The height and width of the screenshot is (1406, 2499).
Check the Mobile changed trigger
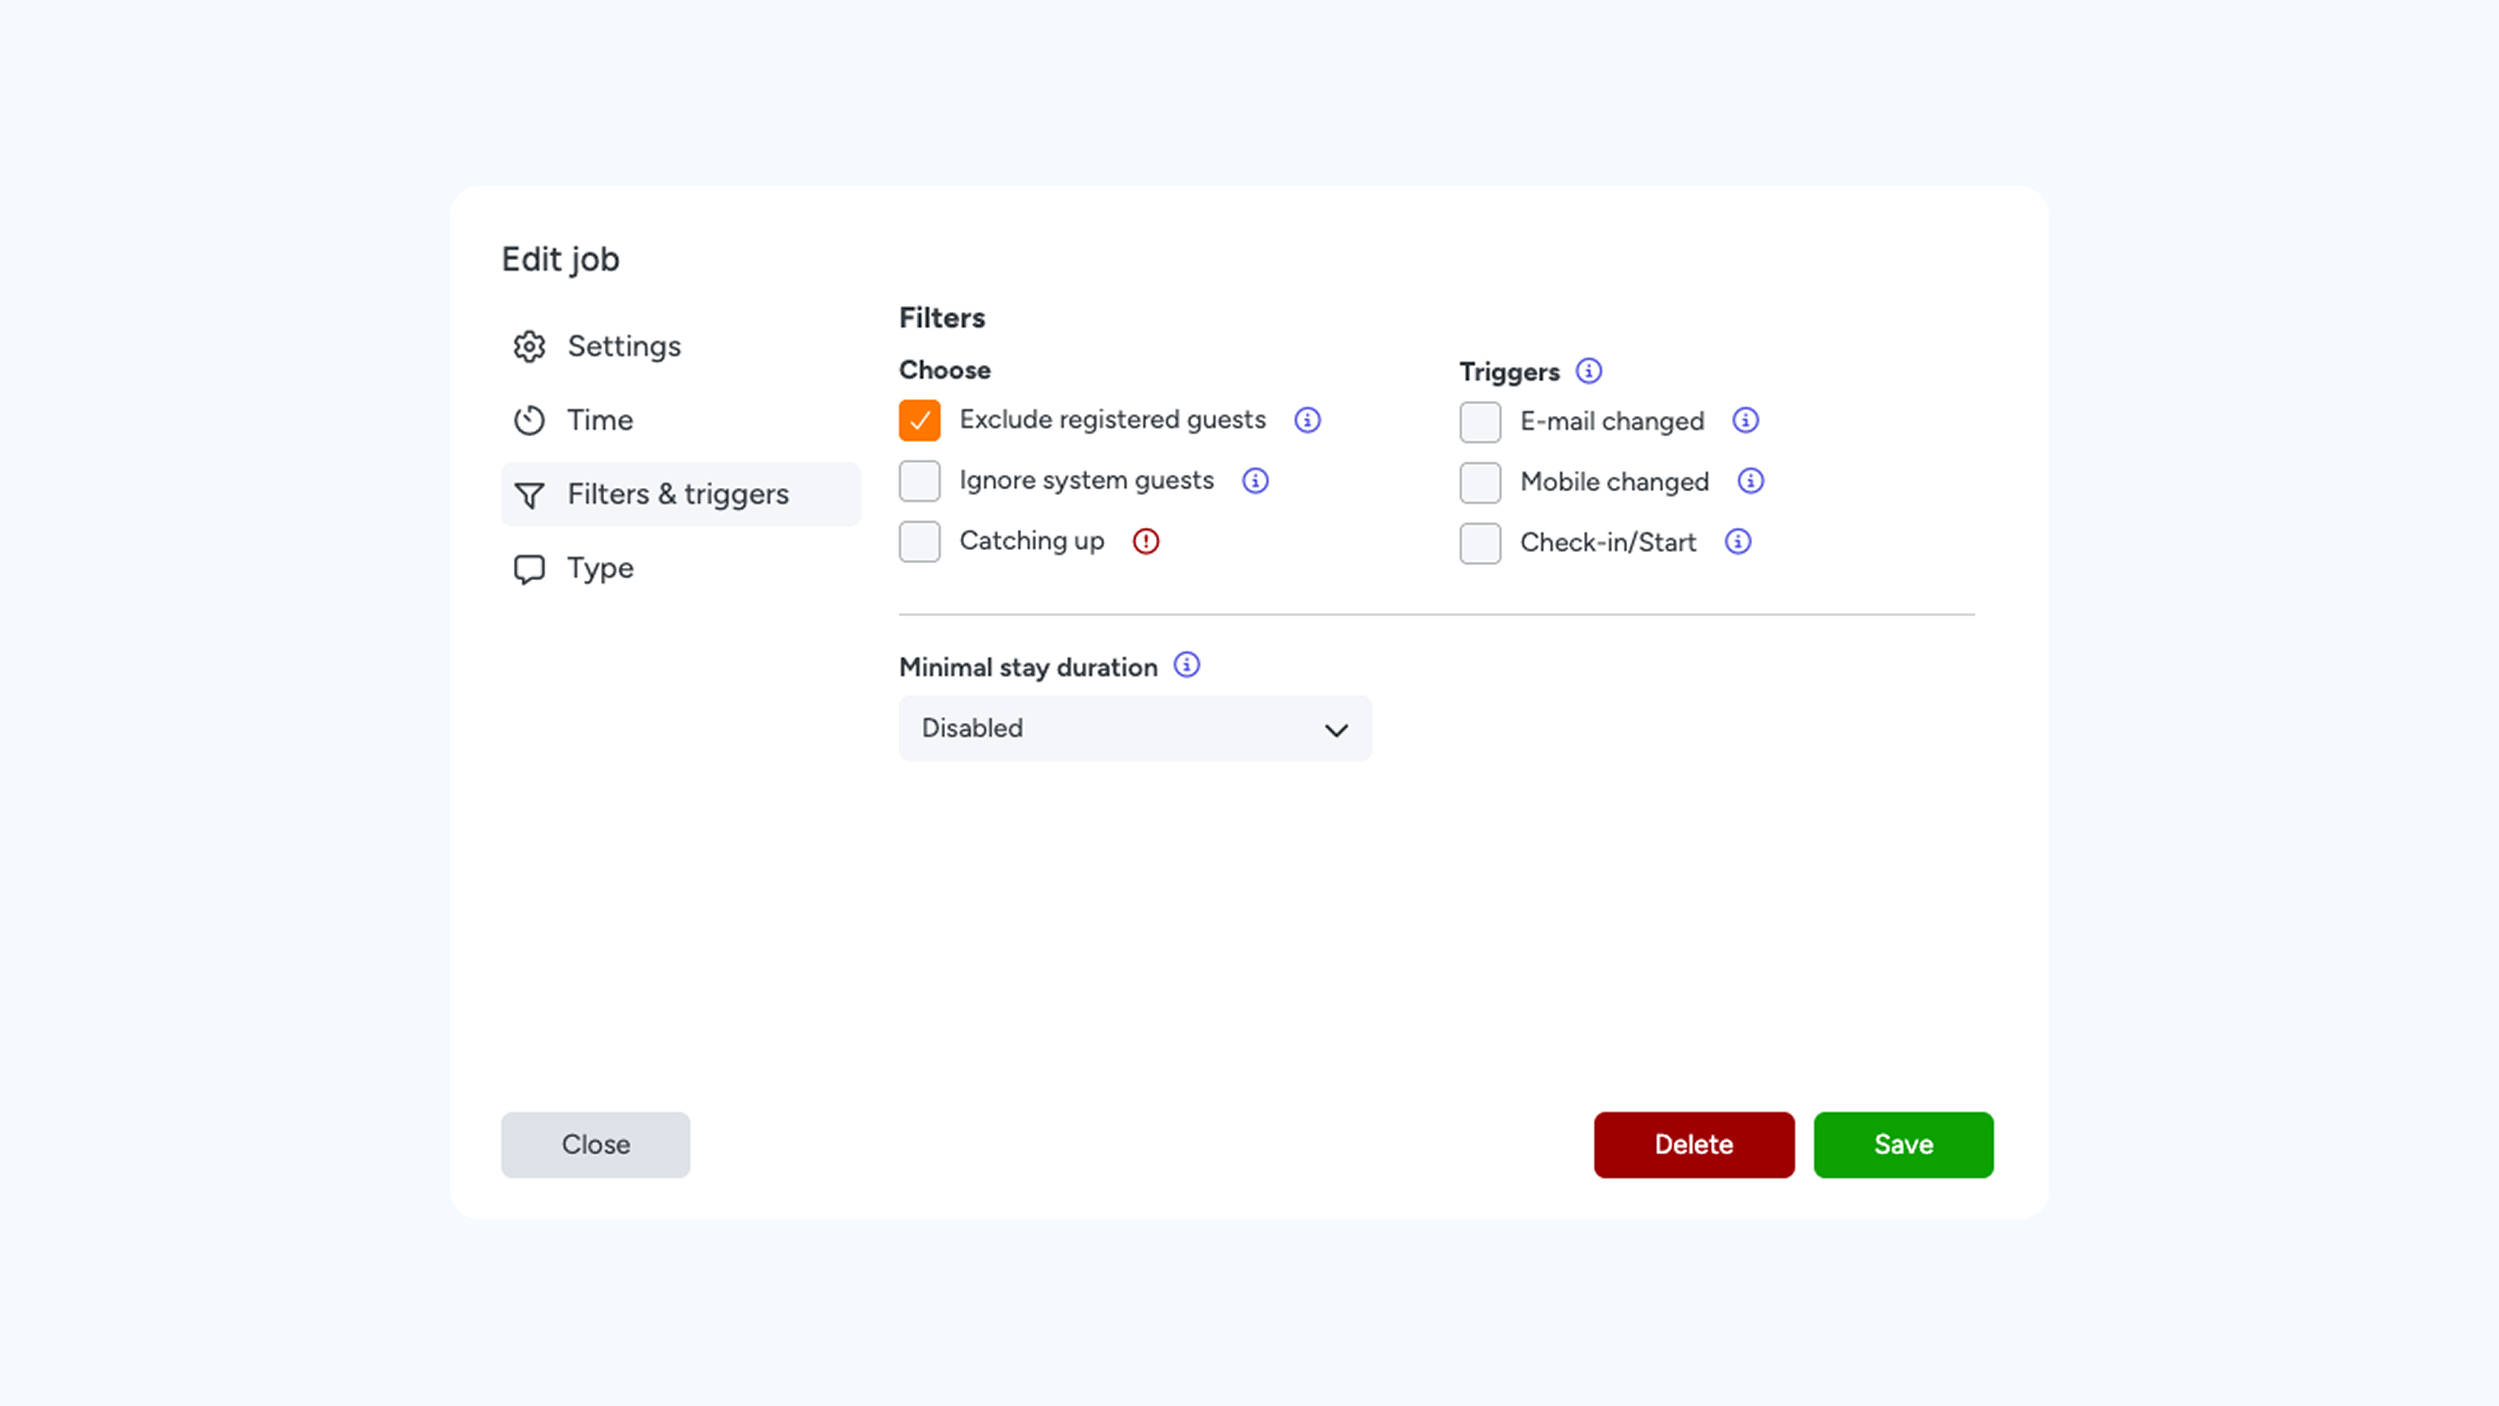coord(1480,482)
